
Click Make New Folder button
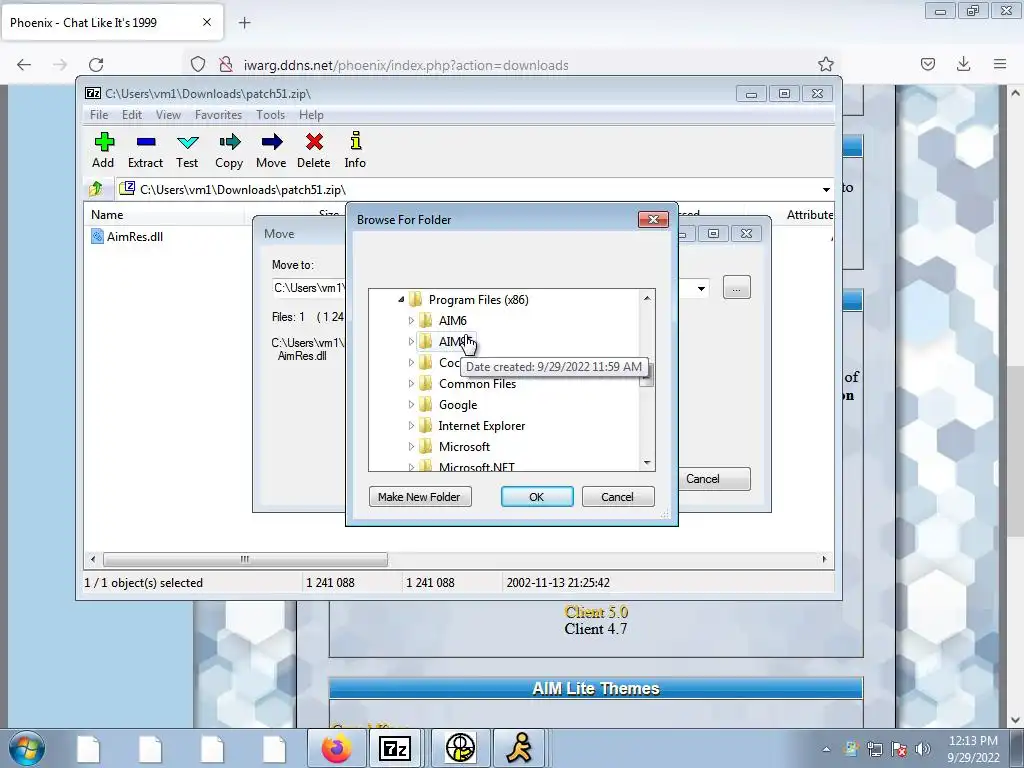(x=420, y=496)
